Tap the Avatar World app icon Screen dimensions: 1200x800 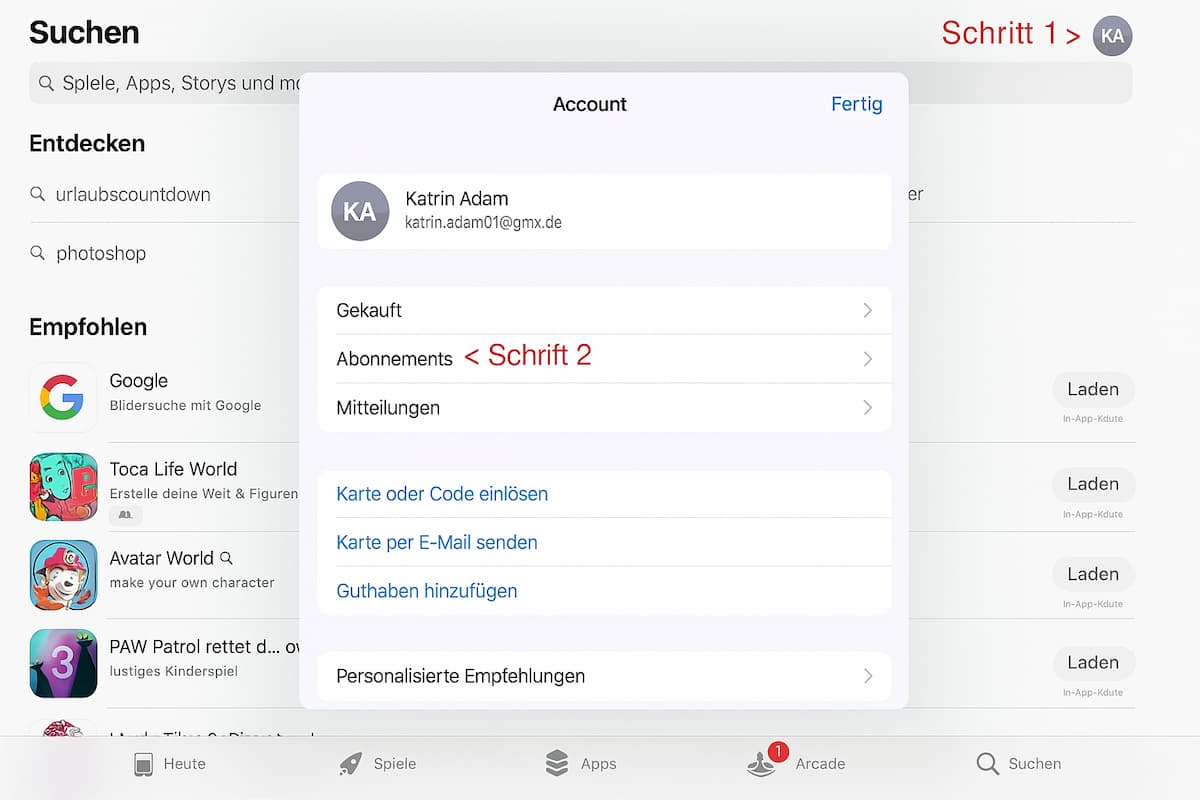63,575
